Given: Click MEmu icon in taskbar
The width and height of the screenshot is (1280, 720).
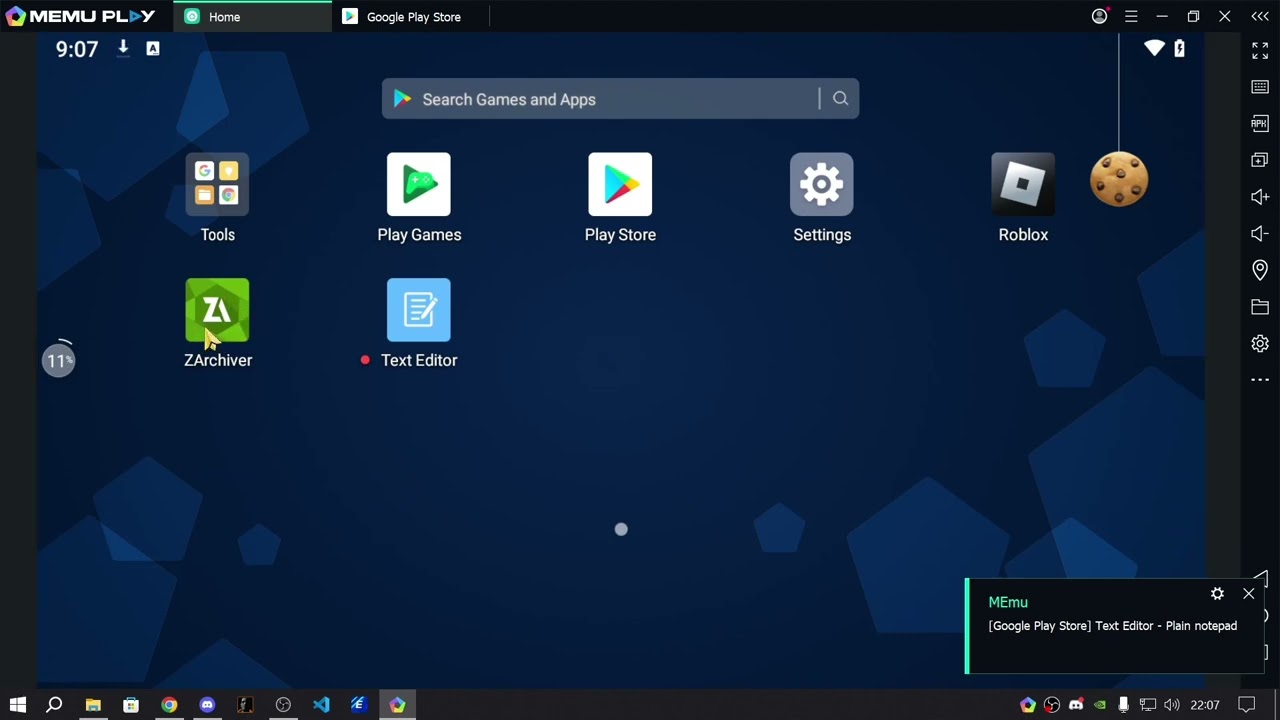Looking at the screenshot, I should pos(397,705).
